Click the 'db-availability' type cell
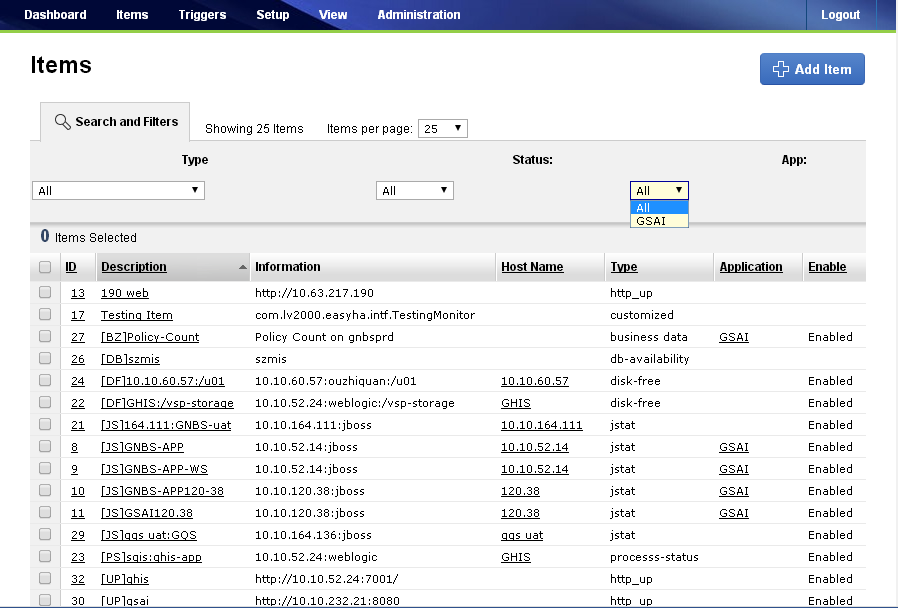Screen dimensions: 898x608 point(649,359)
